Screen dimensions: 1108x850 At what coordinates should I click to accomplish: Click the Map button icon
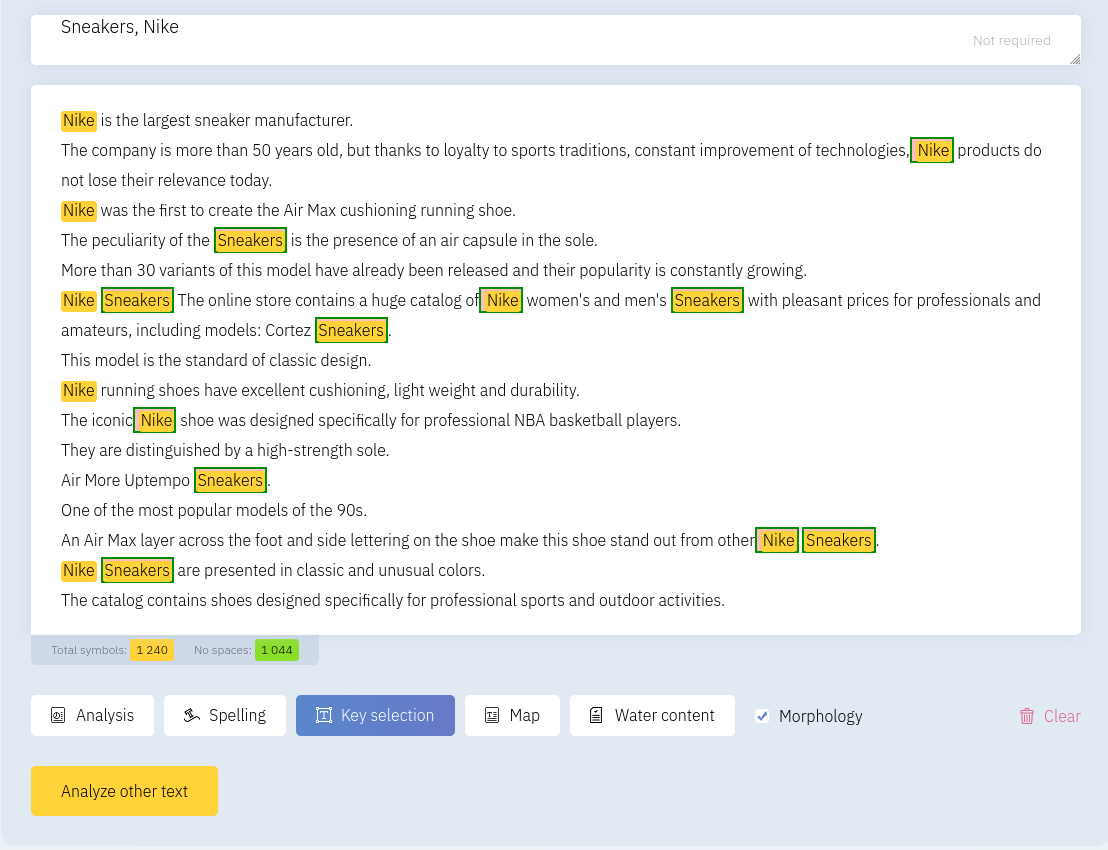pos(492,716)
